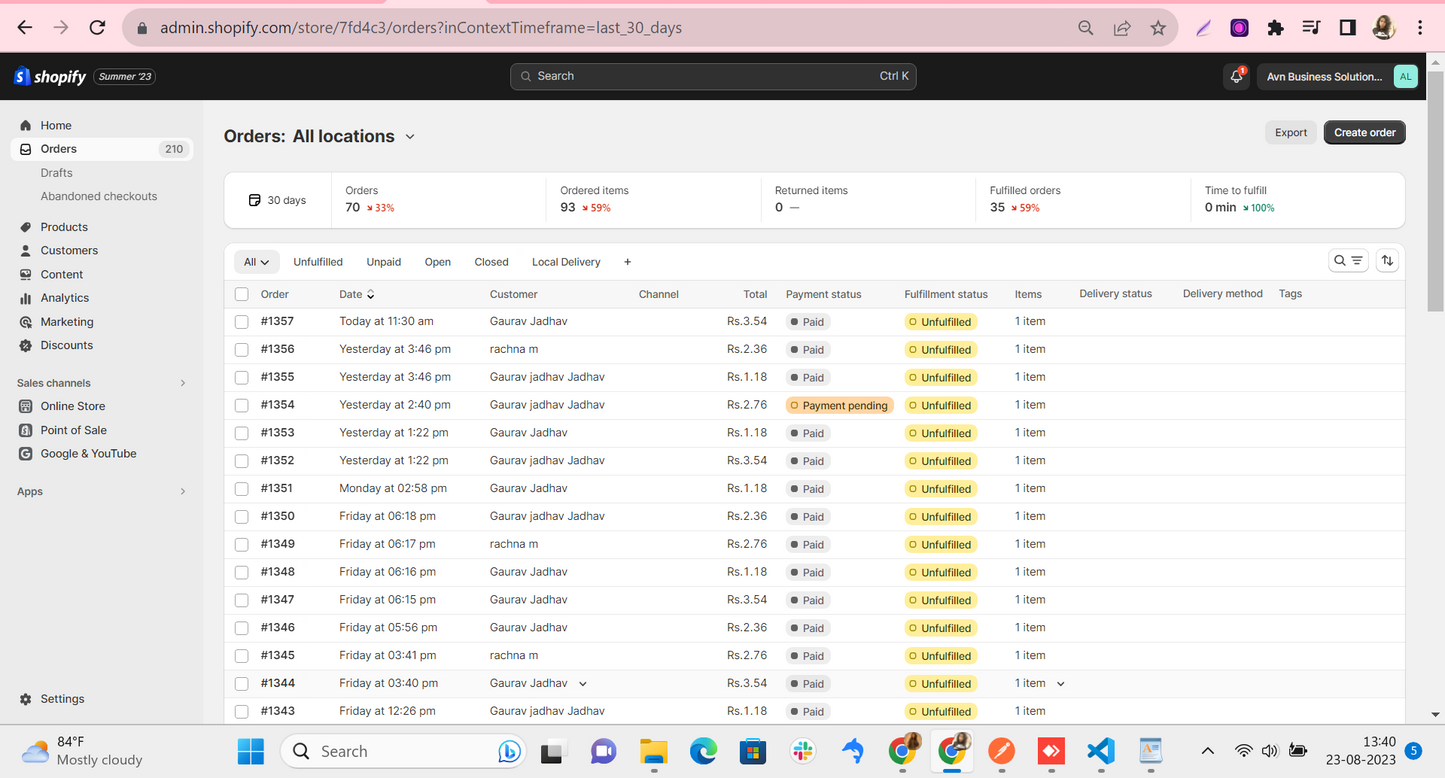Expand the Sales channels section

pyautogui.click(x=182, y=383)
